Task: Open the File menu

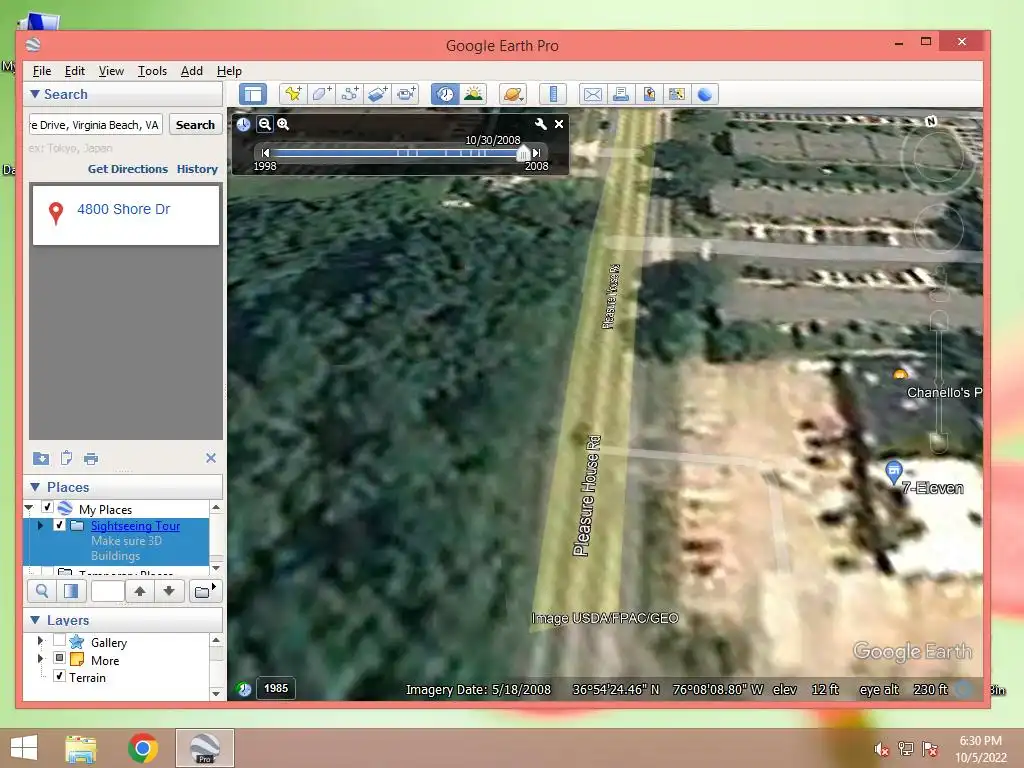Action: [42, 71]
